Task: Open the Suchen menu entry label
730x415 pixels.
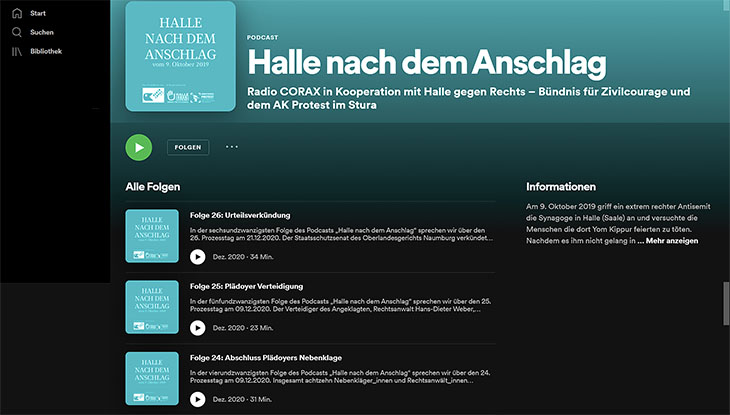Action: [42, 32]
